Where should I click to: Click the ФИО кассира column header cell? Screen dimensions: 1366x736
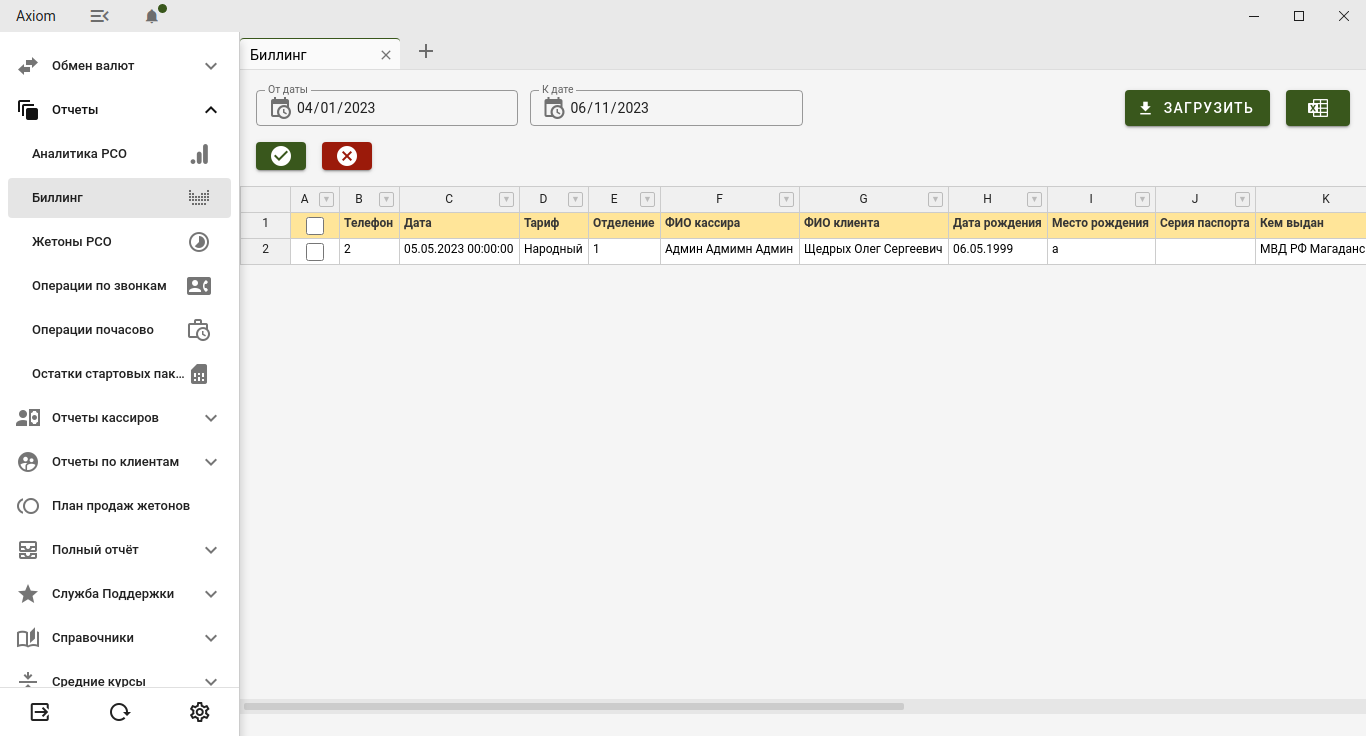click(x=730, y=225)
